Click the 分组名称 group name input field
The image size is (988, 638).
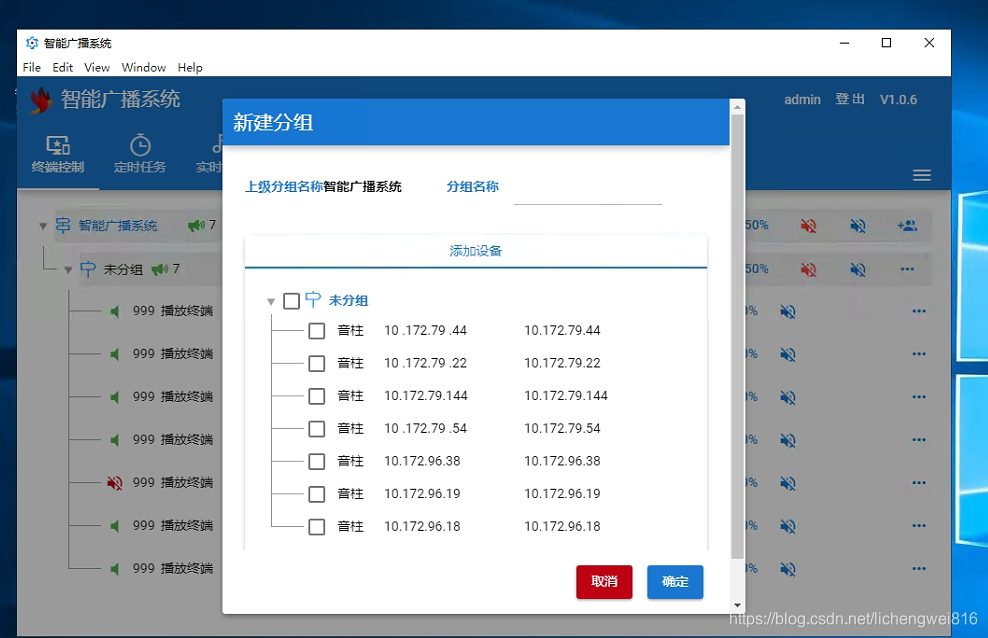tap(587, 193)
